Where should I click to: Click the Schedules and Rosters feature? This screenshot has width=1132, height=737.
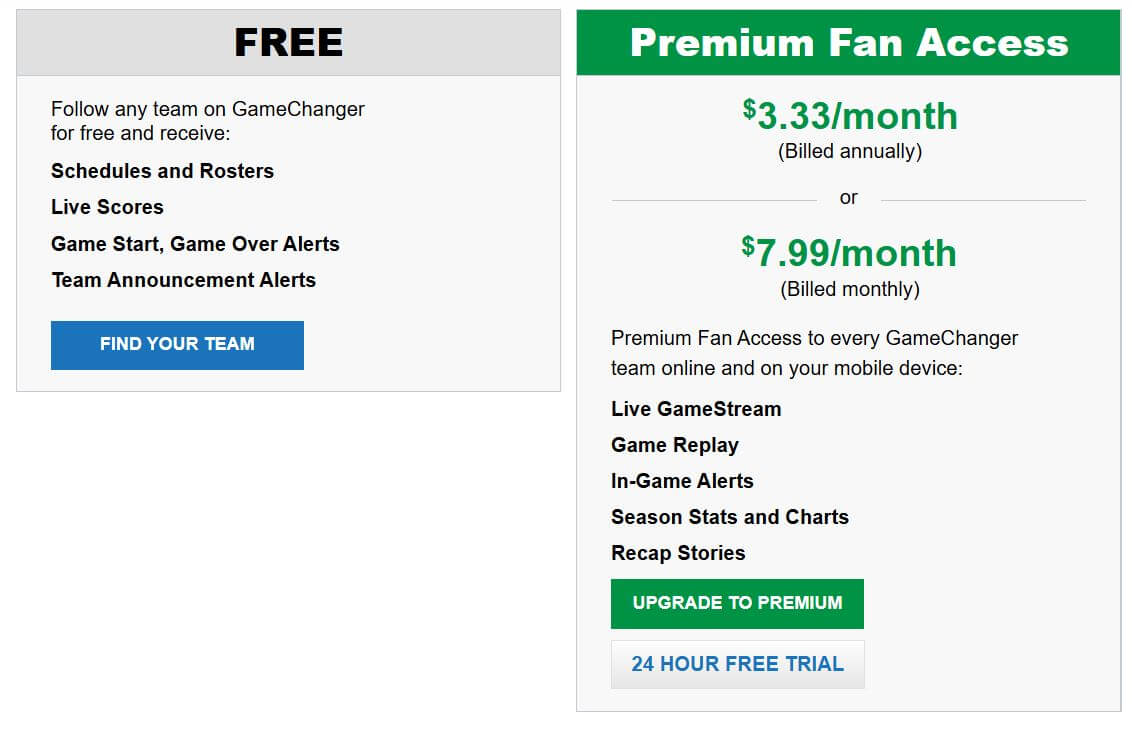[x=162, y=171]
